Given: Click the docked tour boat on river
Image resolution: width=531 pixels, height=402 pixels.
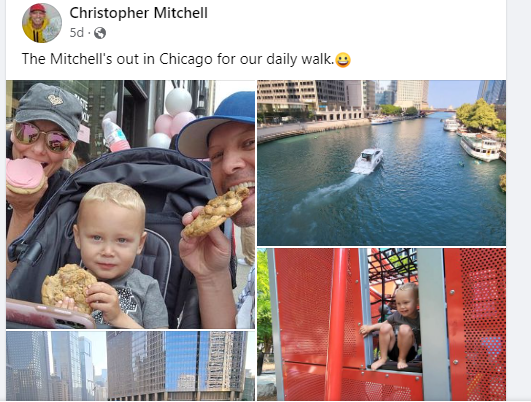Looking at the screenshot, I should [480, 147].
